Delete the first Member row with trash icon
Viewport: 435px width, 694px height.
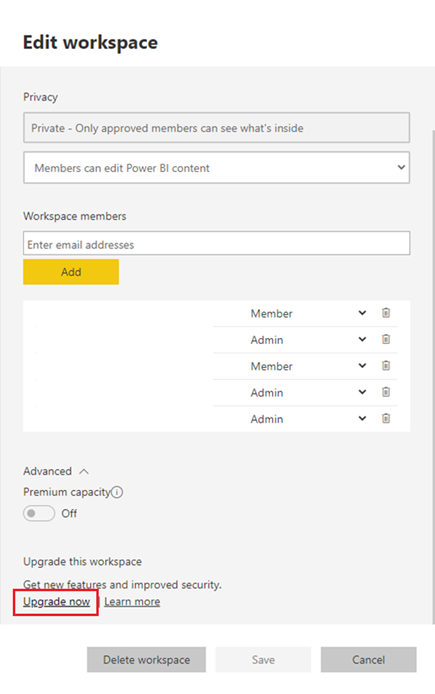point(386,313)
